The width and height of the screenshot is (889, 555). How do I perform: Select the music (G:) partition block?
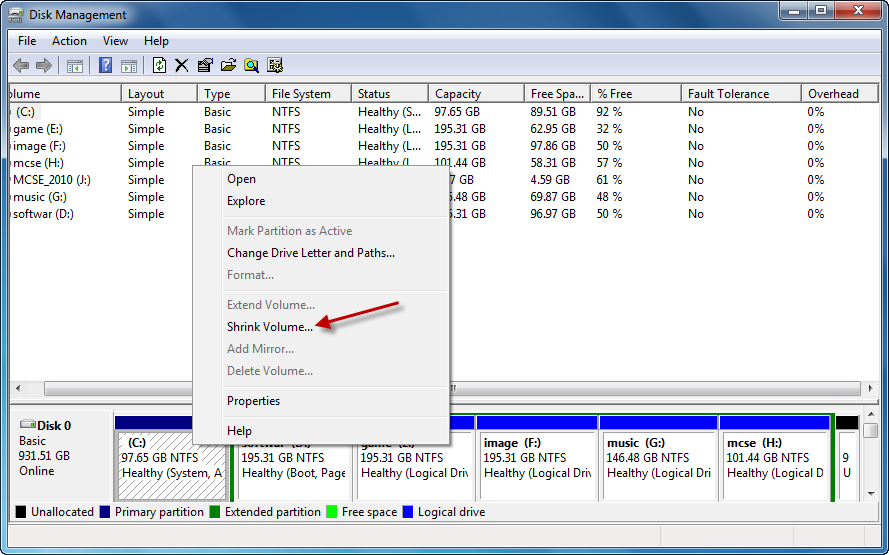658,458
